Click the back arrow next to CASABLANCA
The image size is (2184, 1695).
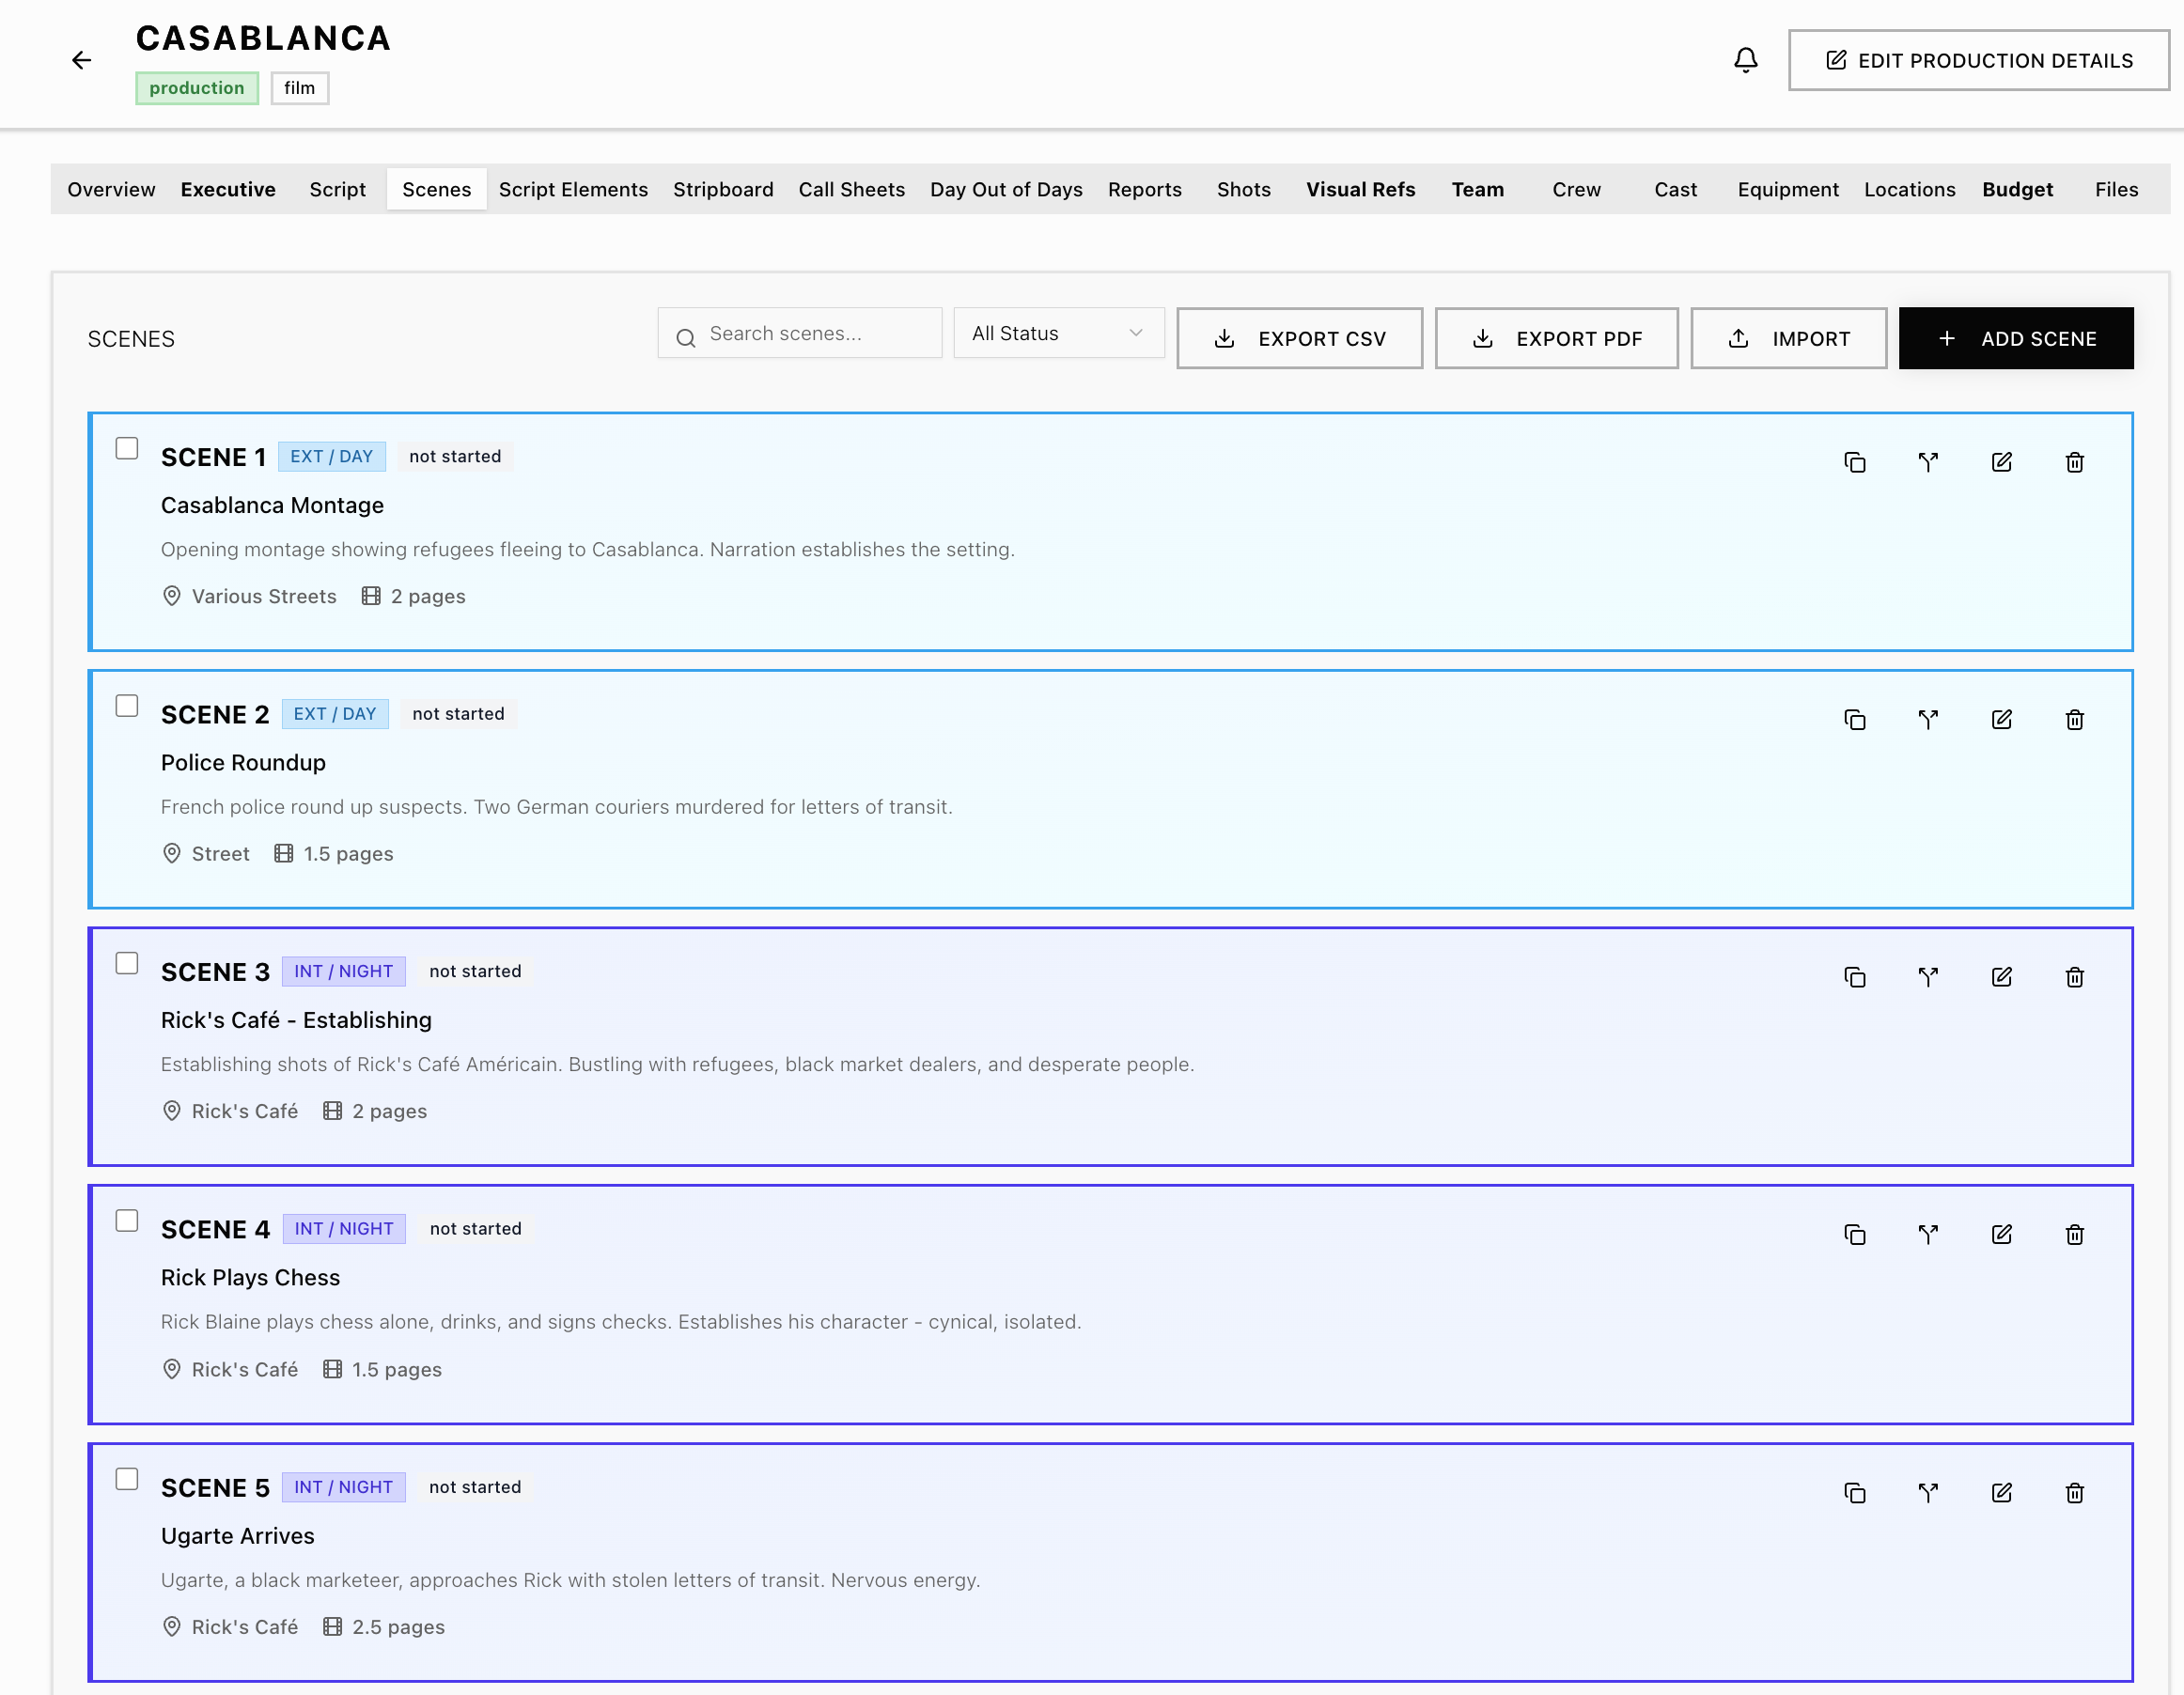(81, 60)
